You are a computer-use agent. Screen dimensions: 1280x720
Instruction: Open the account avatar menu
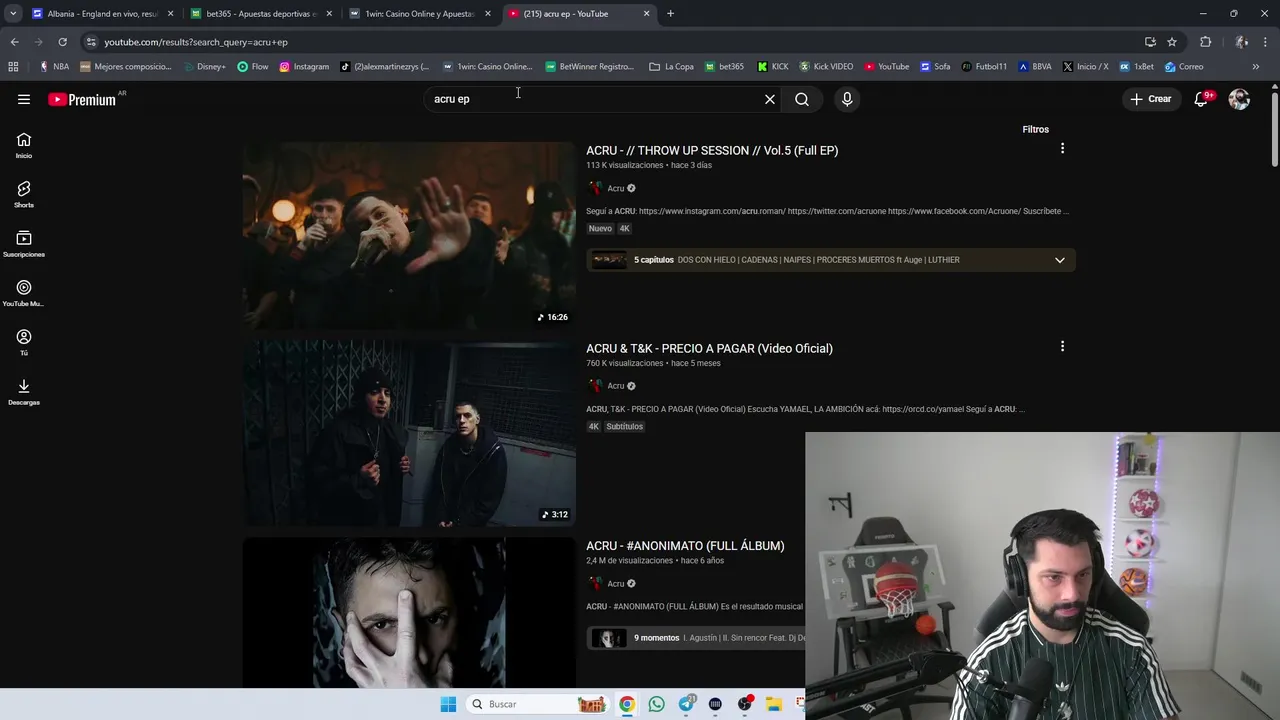[1239, 99]
